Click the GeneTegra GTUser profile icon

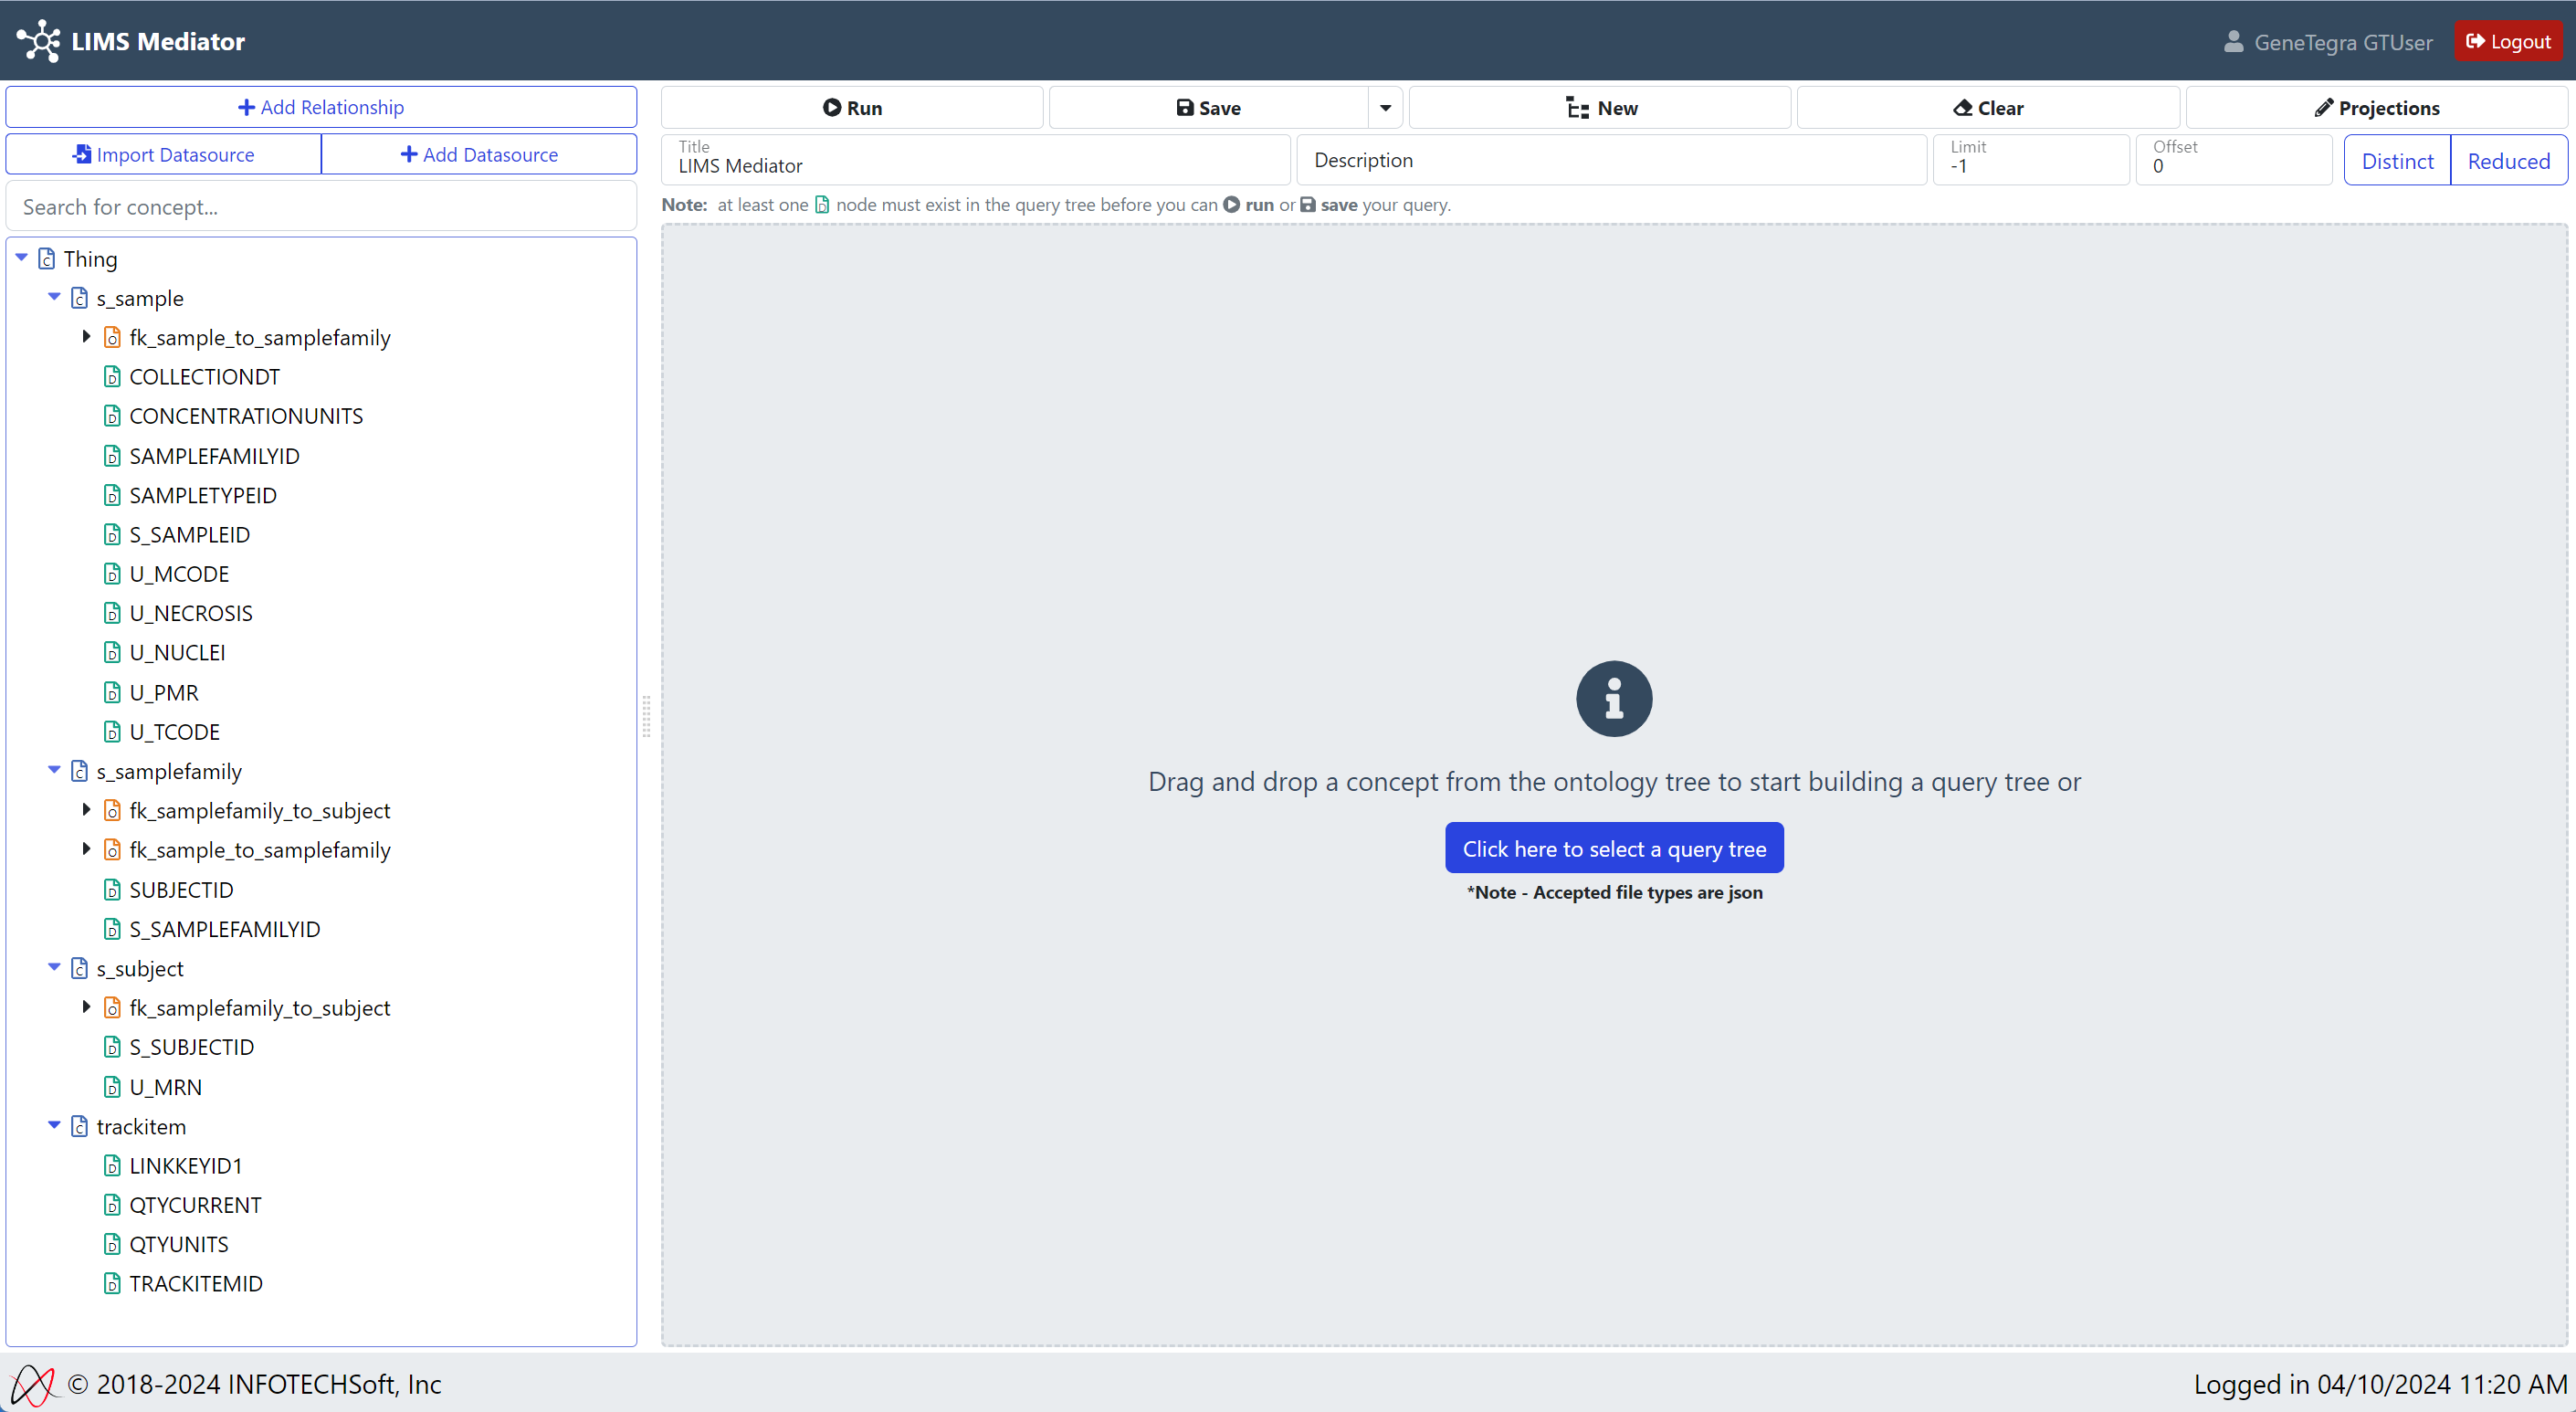2233,42
